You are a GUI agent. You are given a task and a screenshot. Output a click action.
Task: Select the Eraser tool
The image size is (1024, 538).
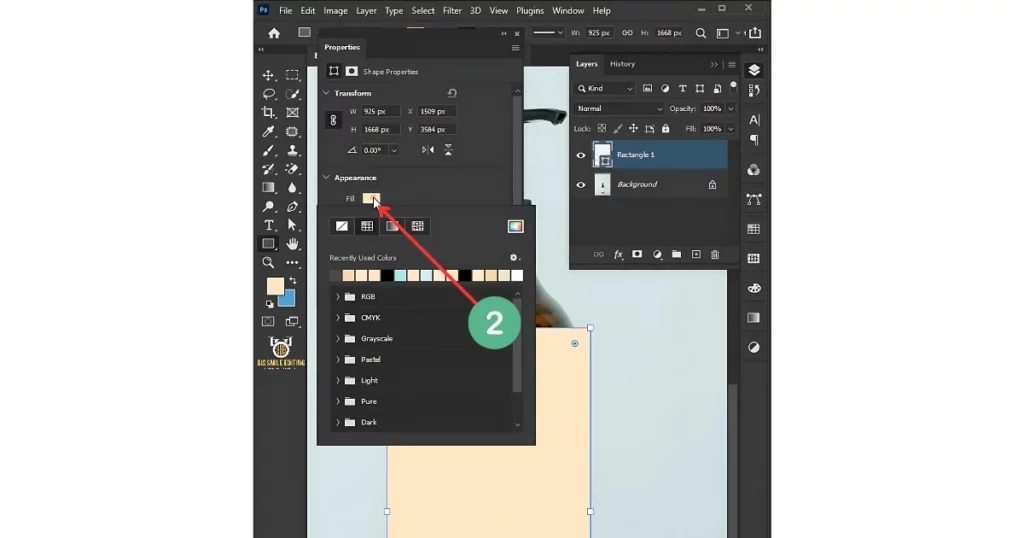(x=292, y=169)
